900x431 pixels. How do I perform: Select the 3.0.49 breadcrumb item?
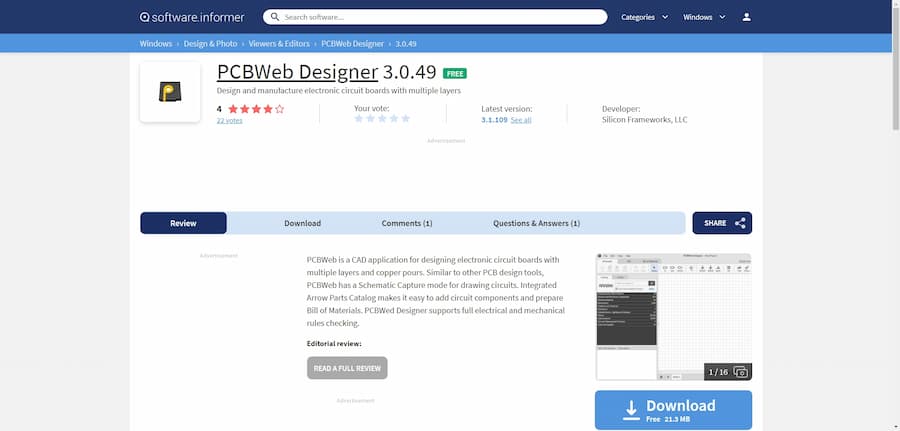406,44
